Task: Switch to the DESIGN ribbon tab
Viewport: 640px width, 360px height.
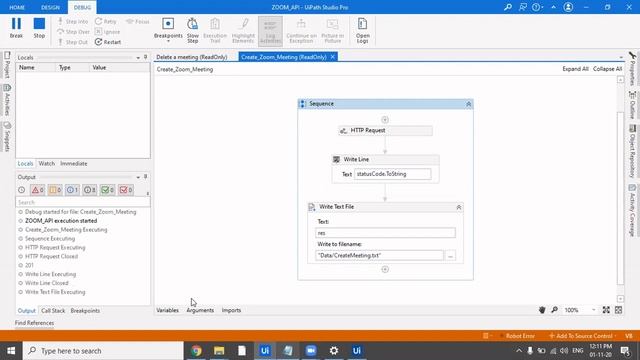Action: 50,7
